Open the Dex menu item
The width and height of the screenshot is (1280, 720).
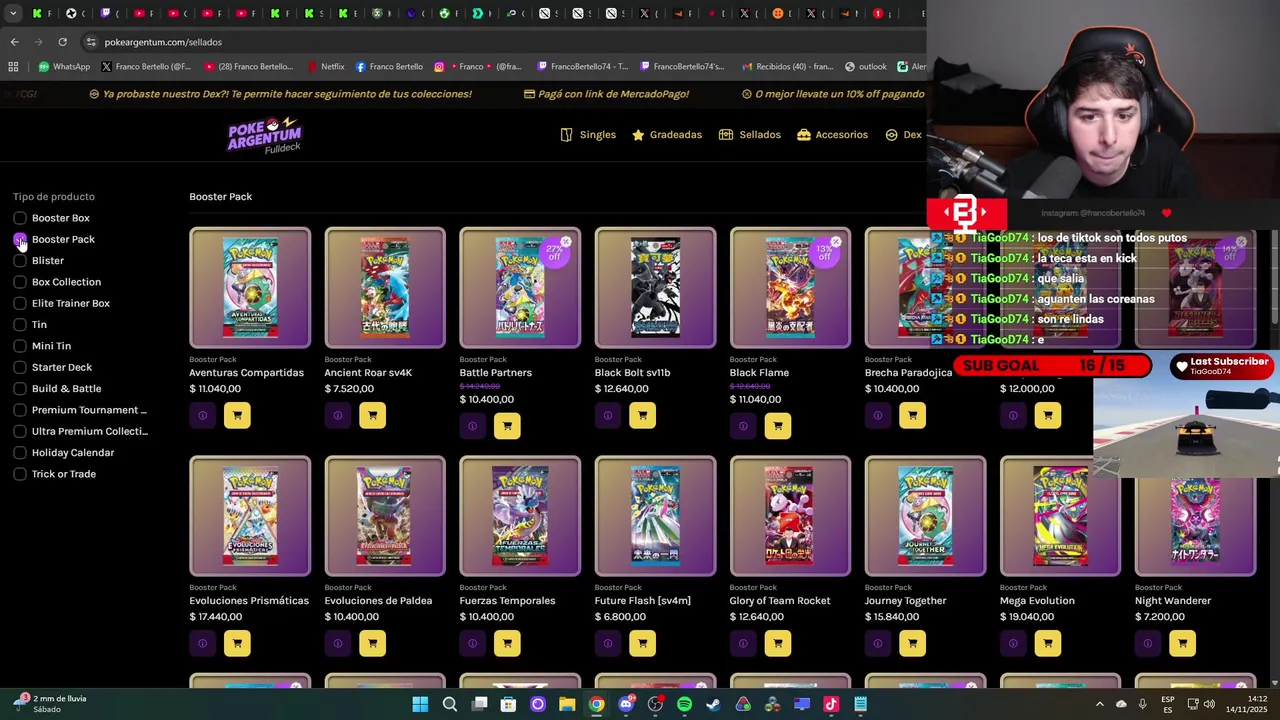[903, 135]
